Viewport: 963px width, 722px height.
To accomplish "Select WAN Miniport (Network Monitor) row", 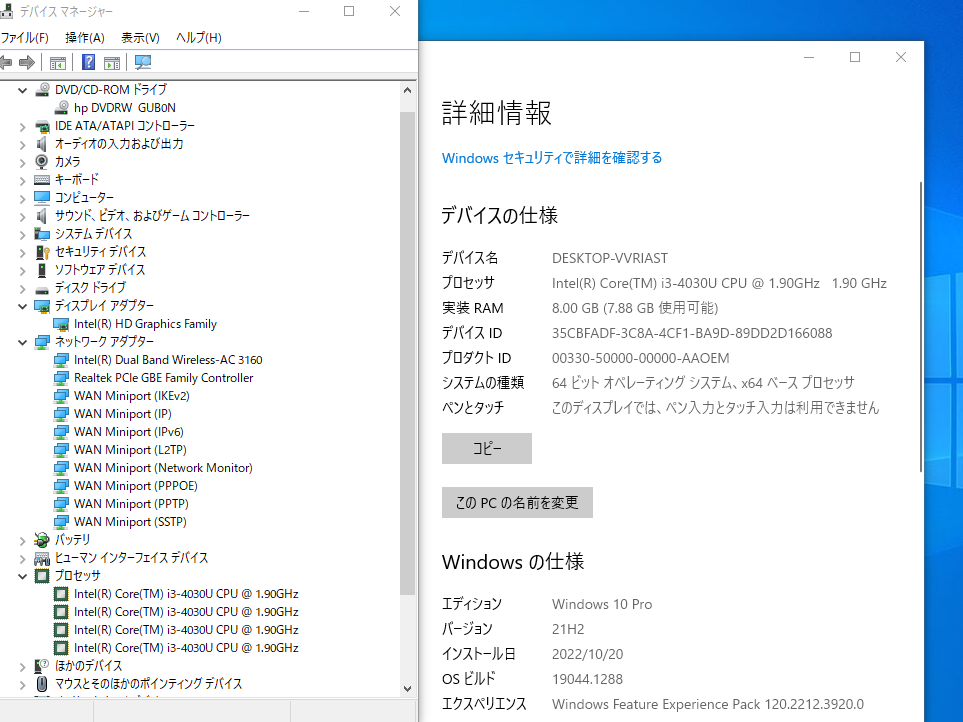I will point(163,468).
